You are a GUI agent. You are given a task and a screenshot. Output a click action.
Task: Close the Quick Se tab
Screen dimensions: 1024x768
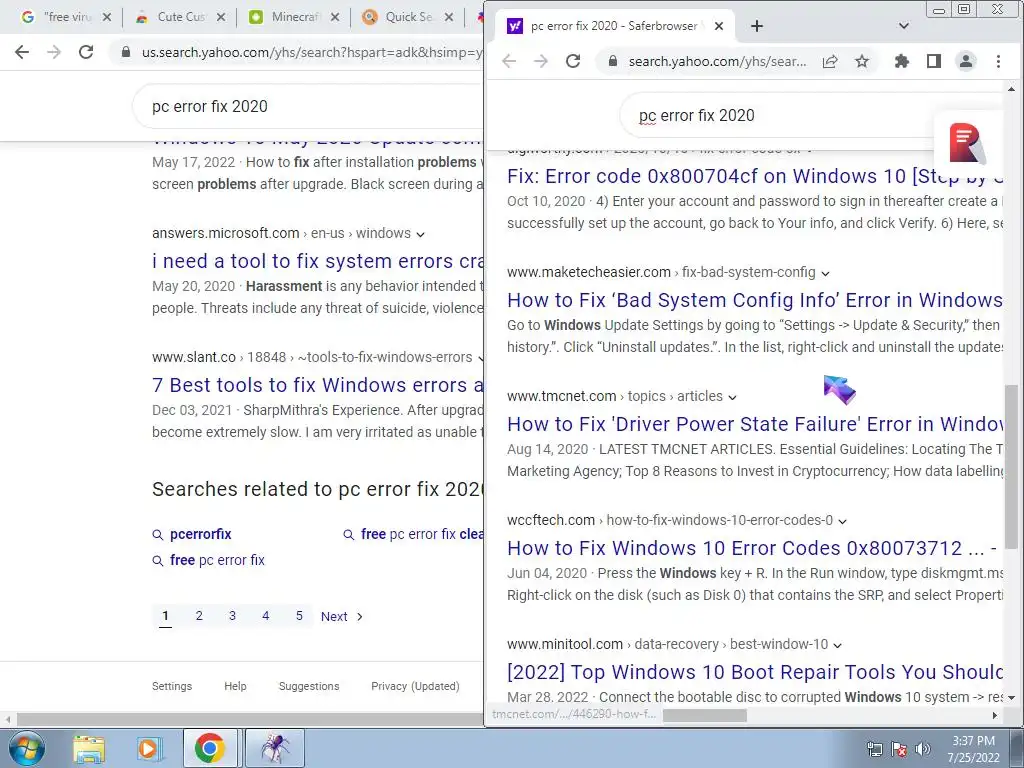click(449, 17)
